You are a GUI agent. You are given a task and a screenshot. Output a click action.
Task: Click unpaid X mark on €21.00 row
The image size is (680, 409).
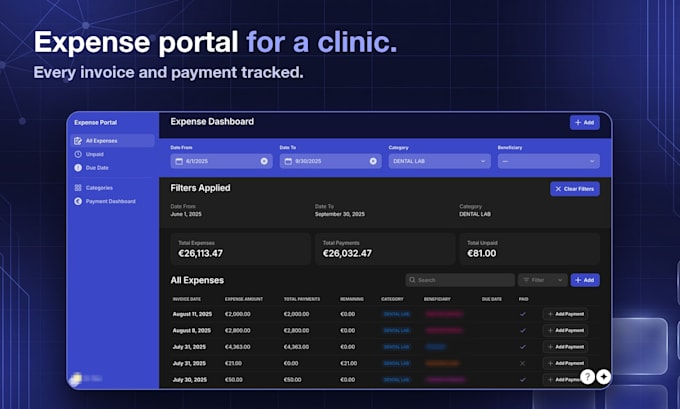pos(523,363)
